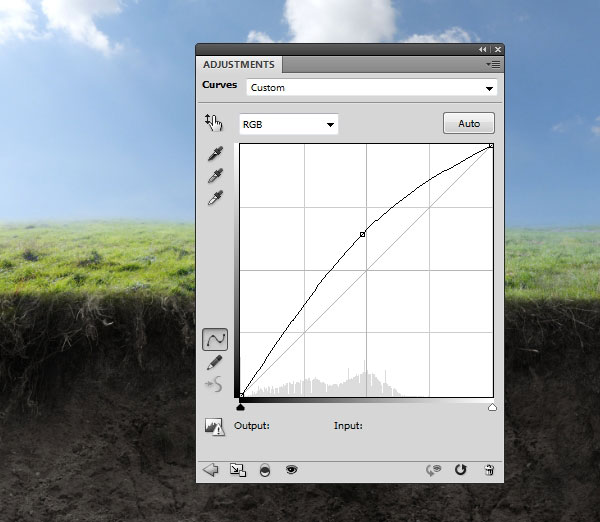Open the Adjustments panel flyout menu

[x=493, y=64]
